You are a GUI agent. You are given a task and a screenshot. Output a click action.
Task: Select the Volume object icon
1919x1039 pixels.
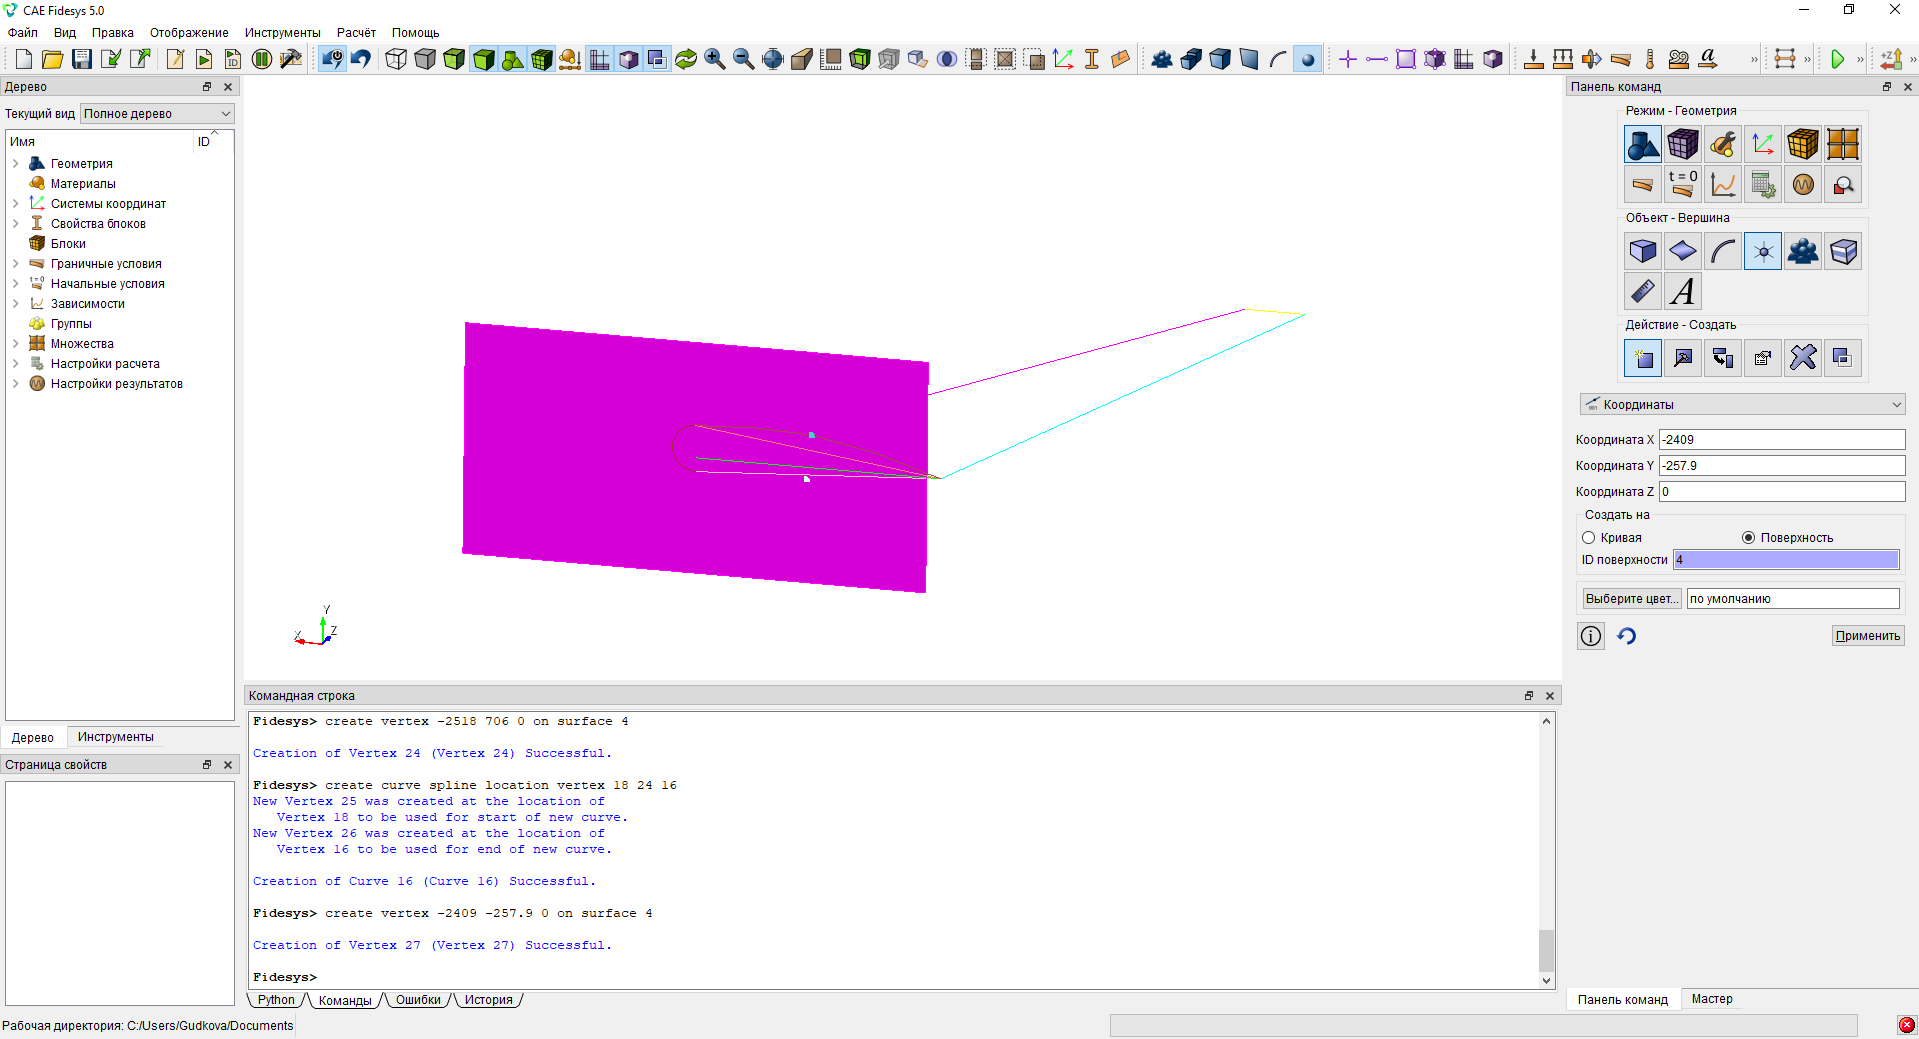pyautogui.click(x=1643, y=251)
